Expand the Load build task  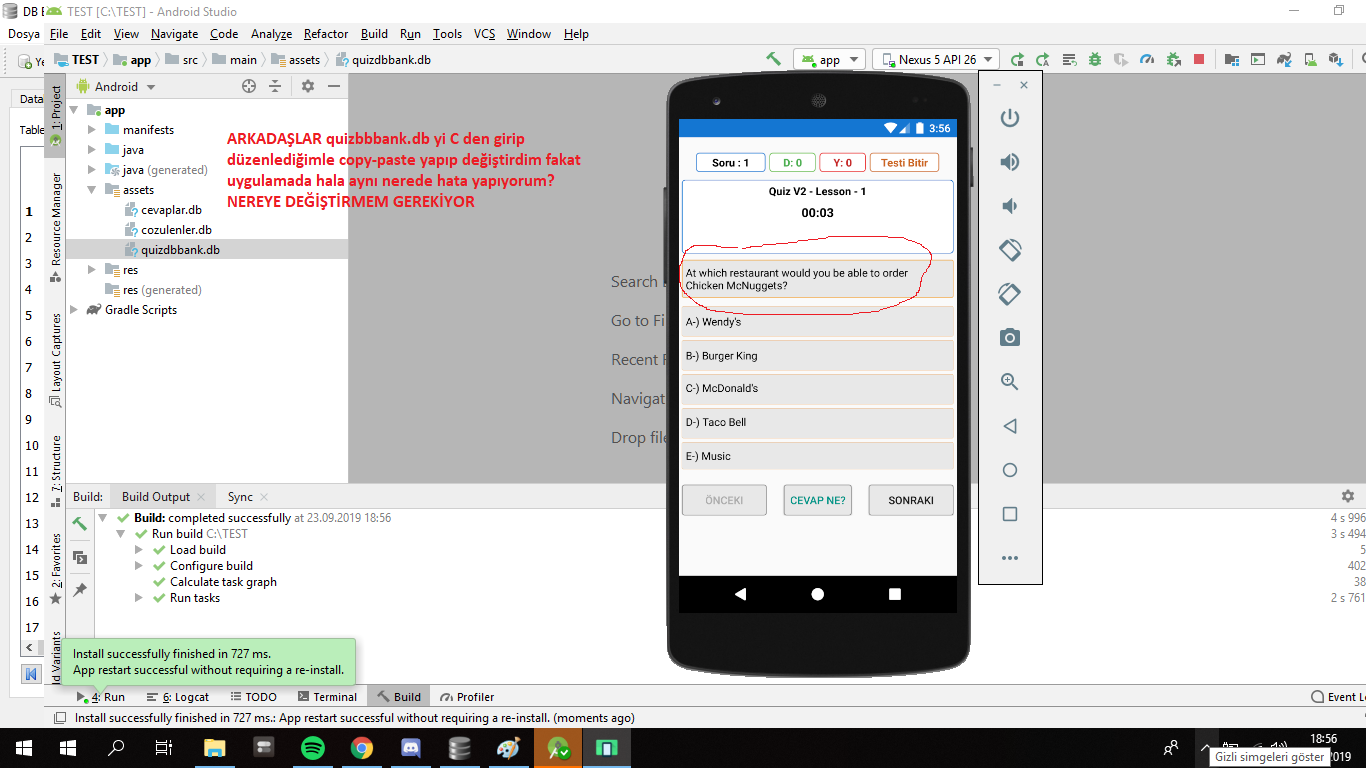[139, 550]
